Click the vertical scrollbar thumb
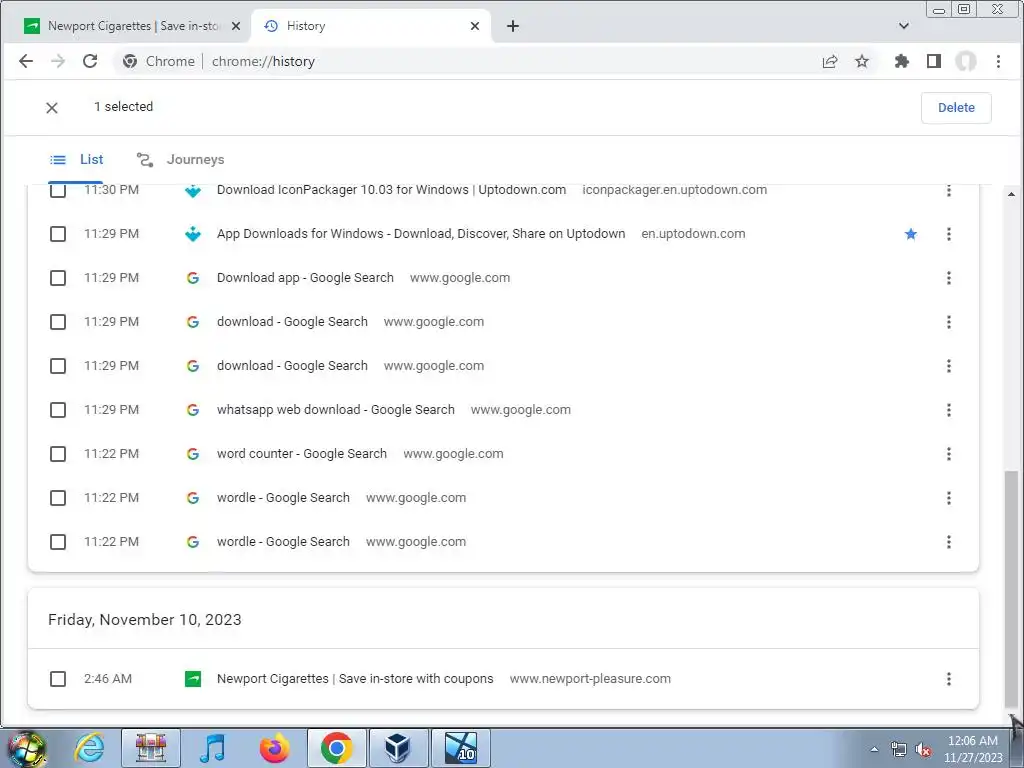1024x768 pixels. (1010, 588)
